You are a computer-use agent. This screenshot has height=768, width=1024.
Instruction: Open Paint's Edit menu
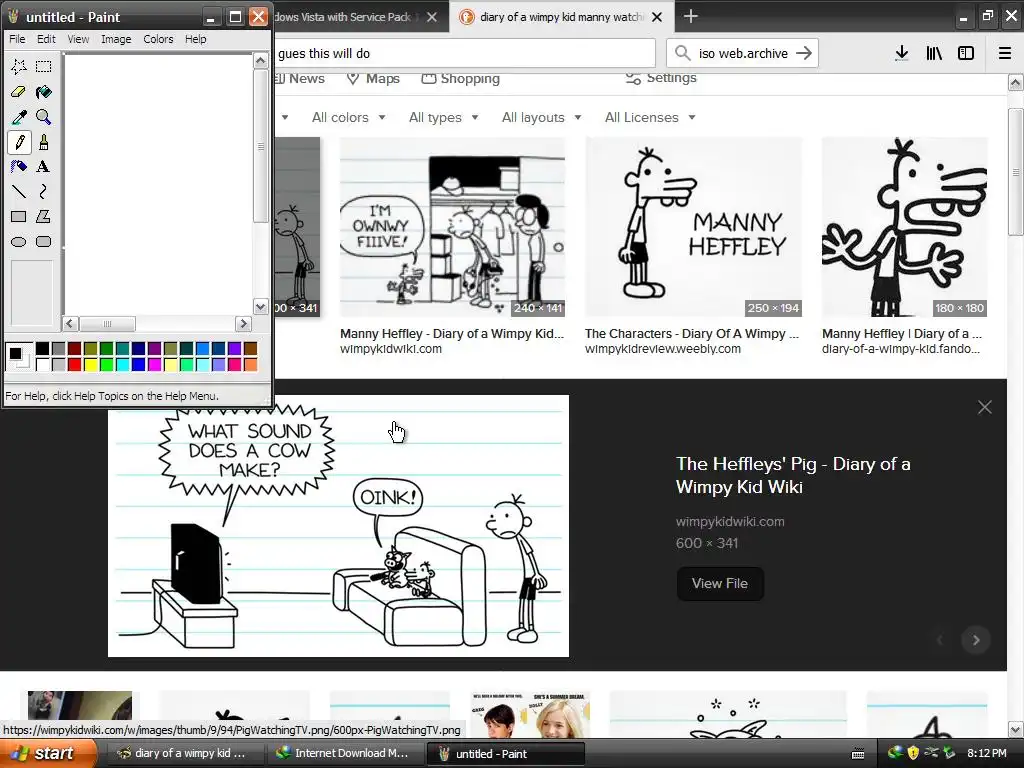(46, 39)
